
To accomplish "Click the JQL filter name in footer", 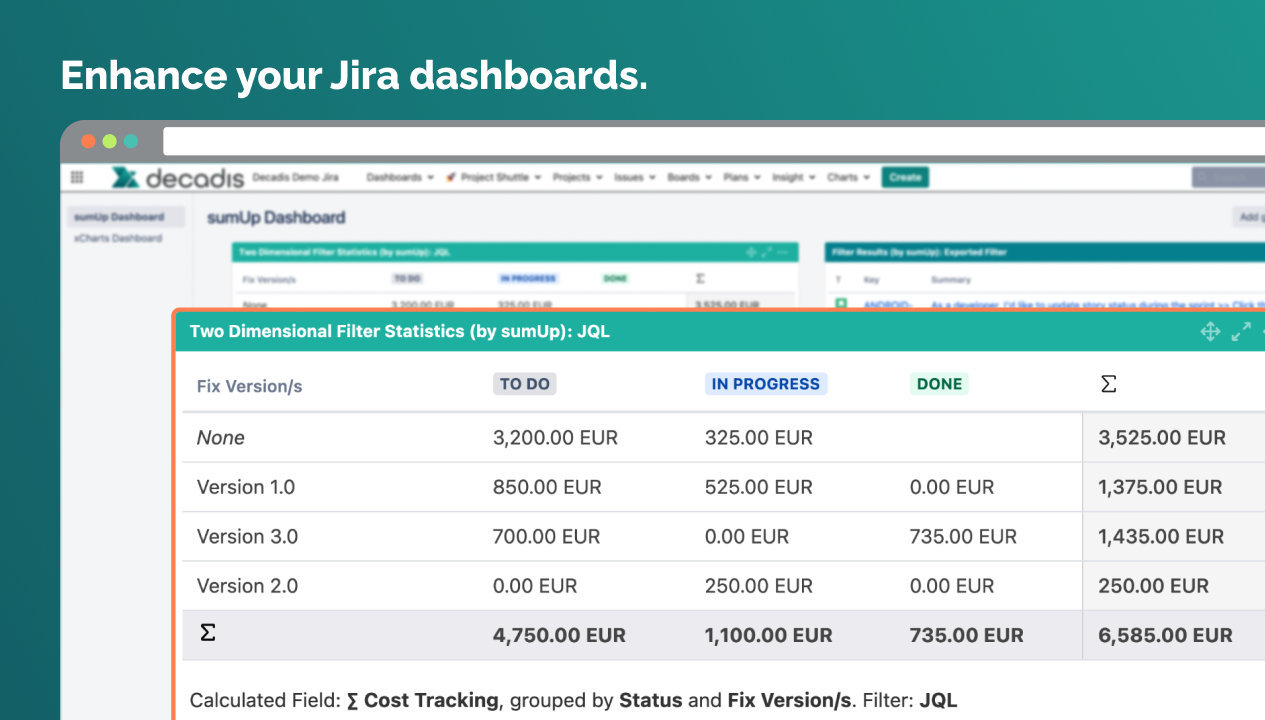I will point(938,701).
